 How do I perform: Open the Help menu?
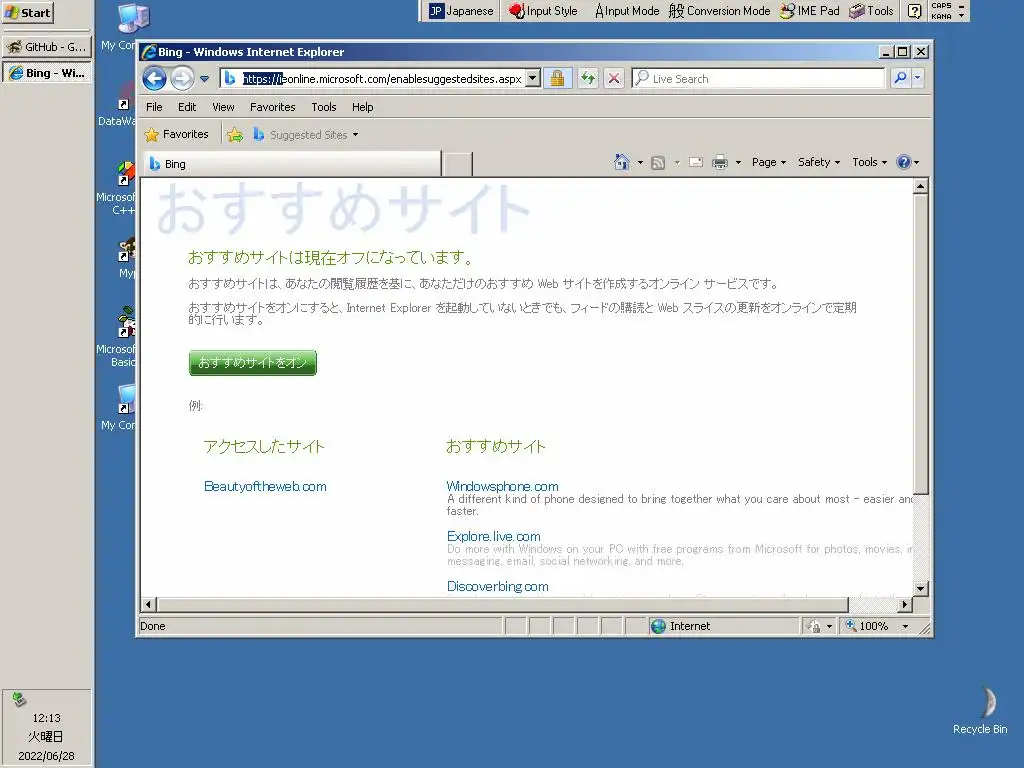[x=362, y=107]
